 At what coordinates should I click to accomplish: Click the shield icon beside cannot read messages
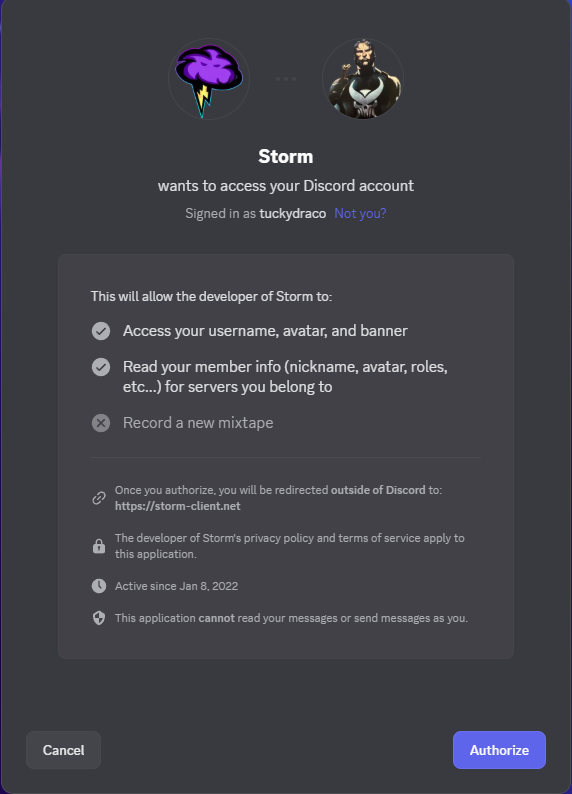[x=99, y=618]
